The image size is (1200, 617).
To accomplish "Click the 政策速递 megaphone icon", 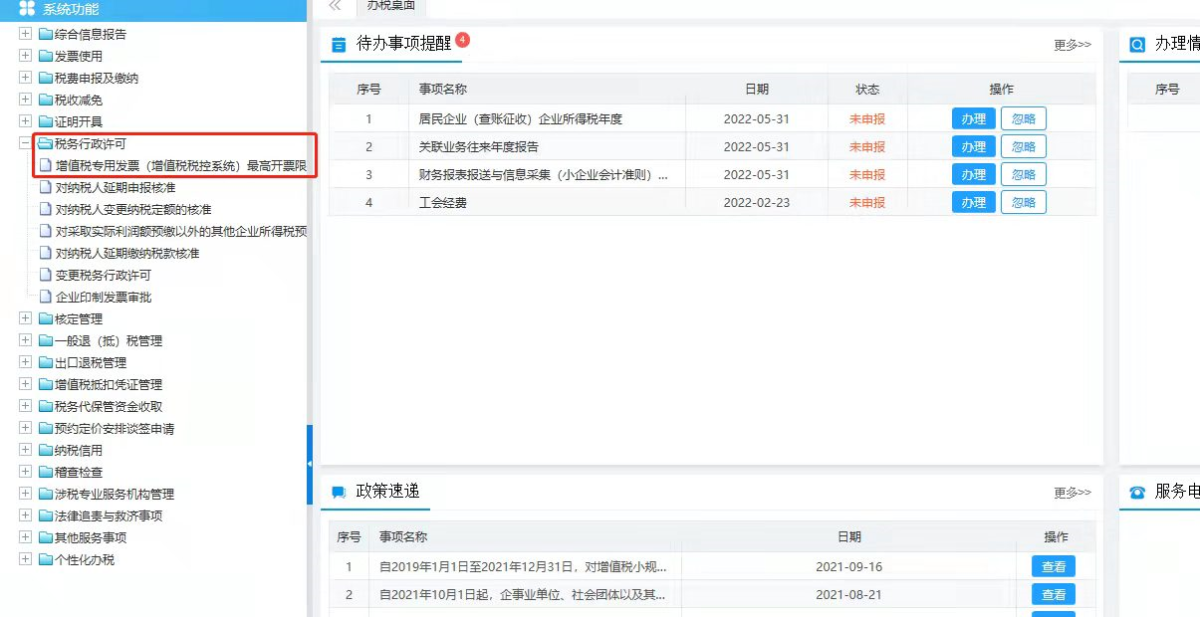I will tap(338, 492).
